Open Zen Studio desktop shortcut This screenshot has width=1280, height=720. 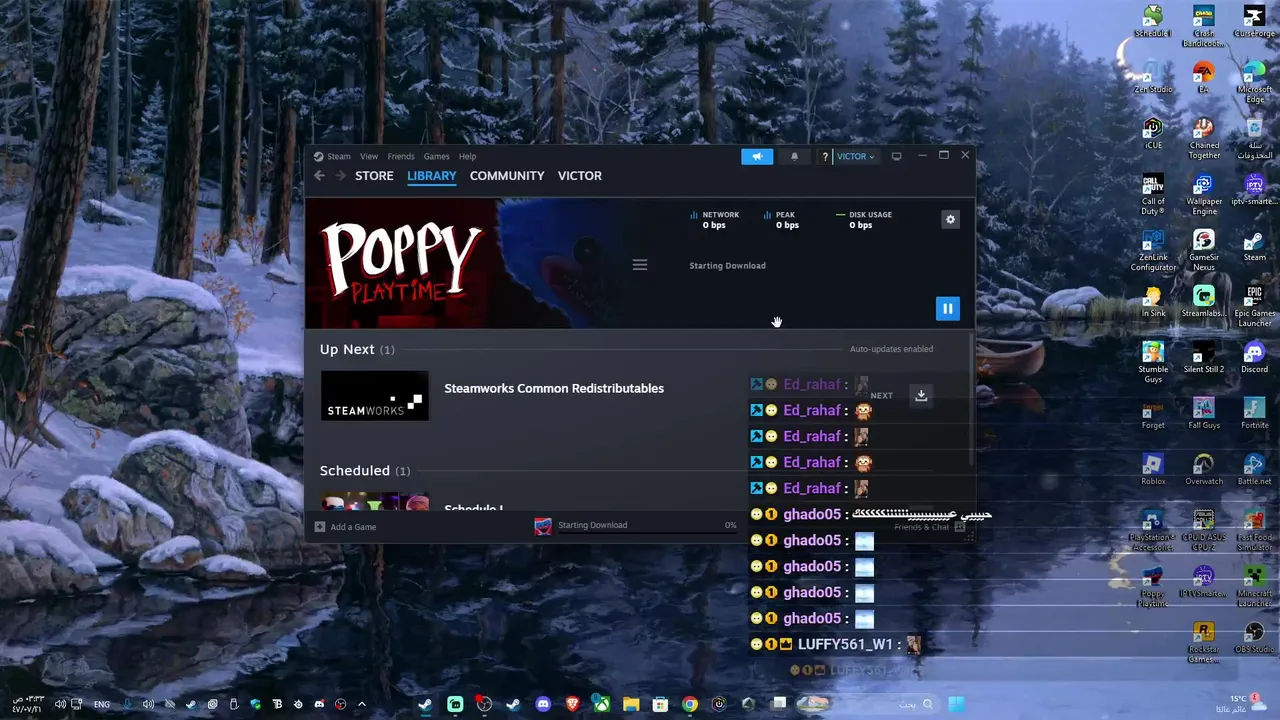pos(1153,77)
